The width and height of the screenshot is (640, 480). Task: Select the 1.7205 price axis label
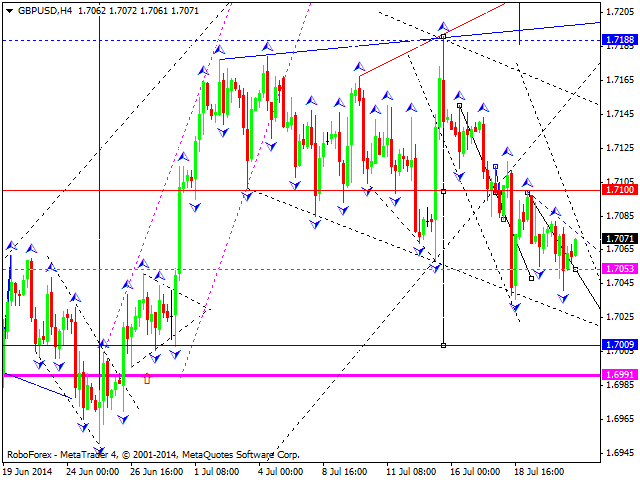(618, 11)
